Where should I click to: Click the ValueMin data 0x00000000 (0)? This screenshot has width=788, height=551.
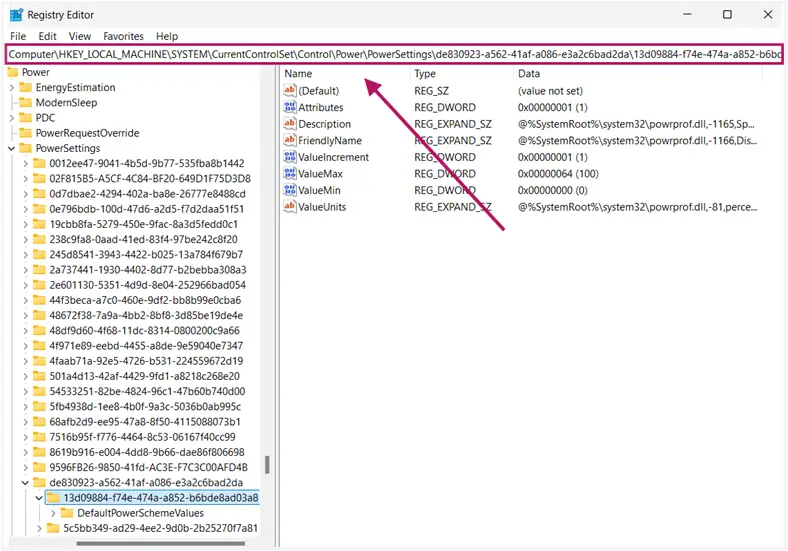click(552, 190)
